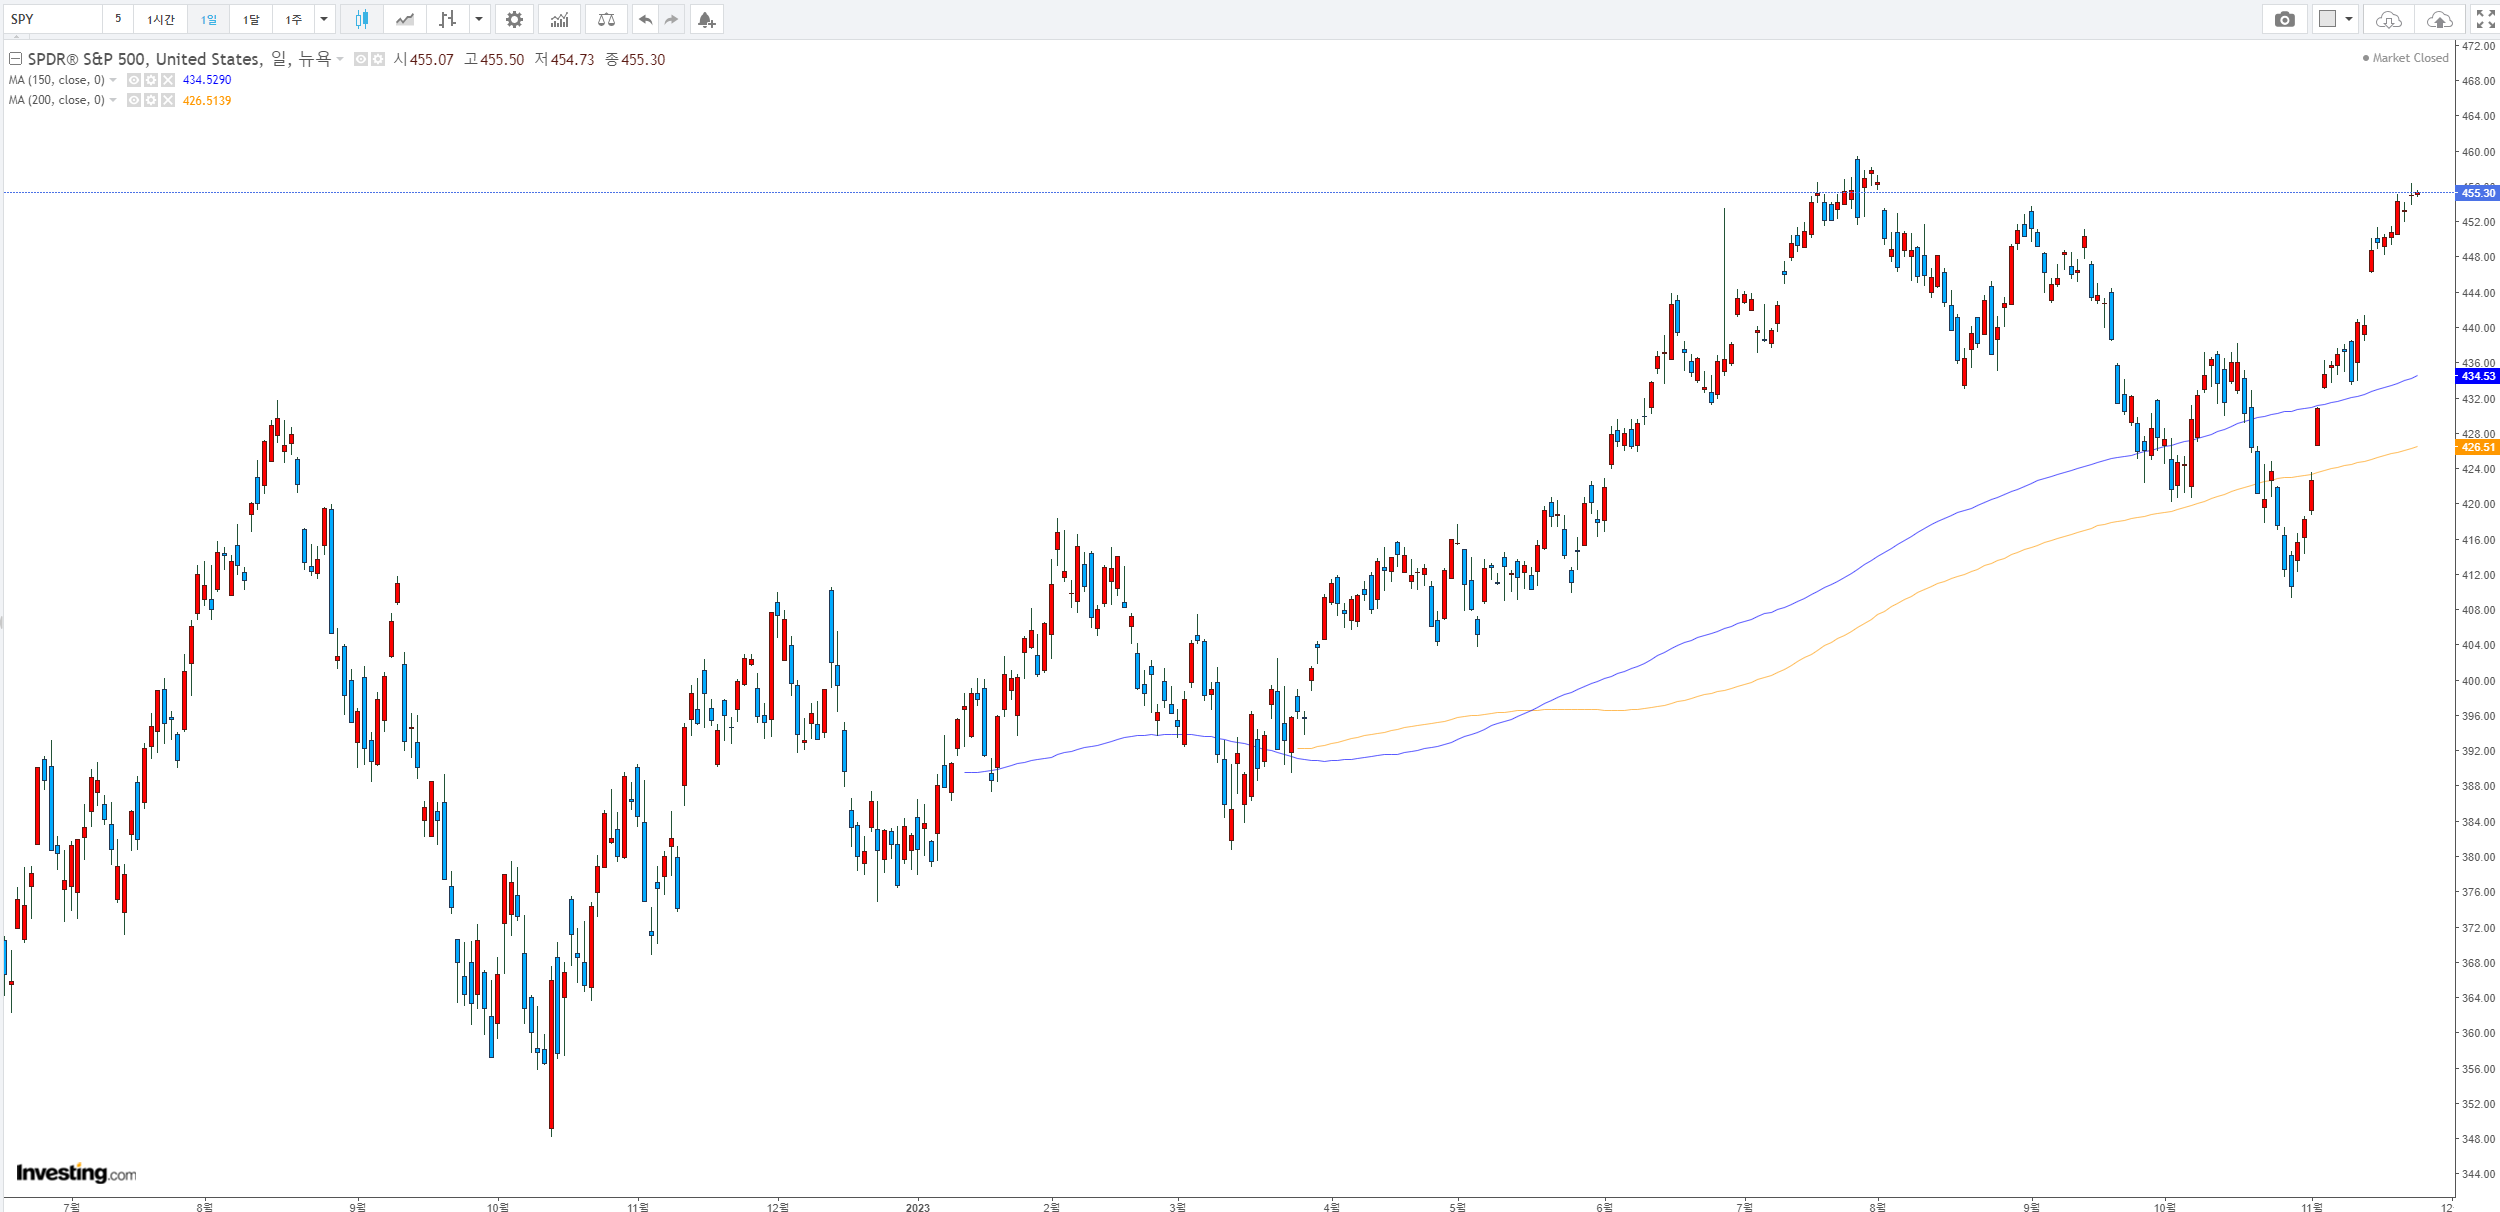The height and width of the screenshot is (1212, 2500).
Task: Switch to the 1시간 timeframe
Action: pyautogui.click(x=160, y=19)
